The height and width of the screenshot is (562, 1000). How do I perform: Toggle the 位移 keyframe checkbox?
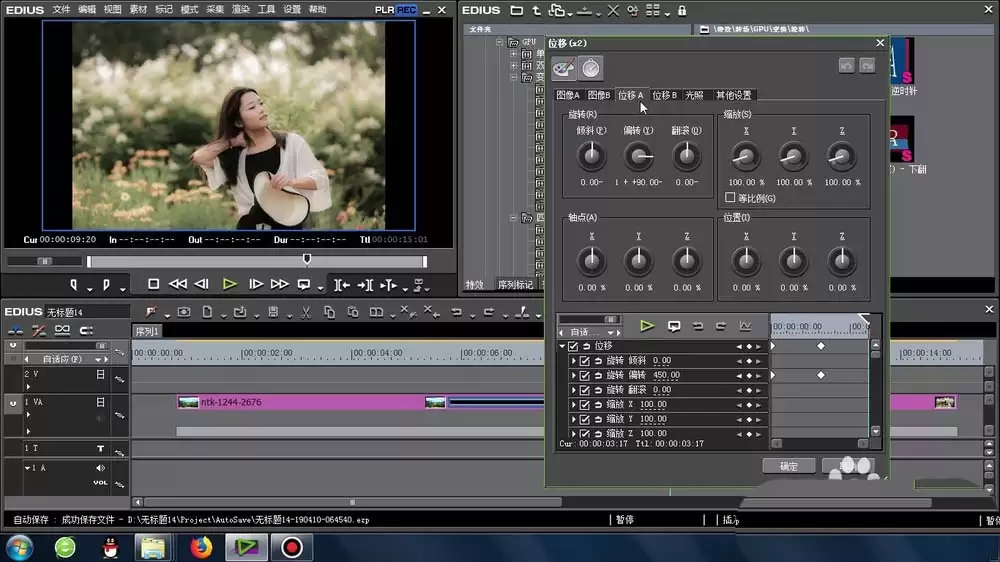(x=573, y=346)
